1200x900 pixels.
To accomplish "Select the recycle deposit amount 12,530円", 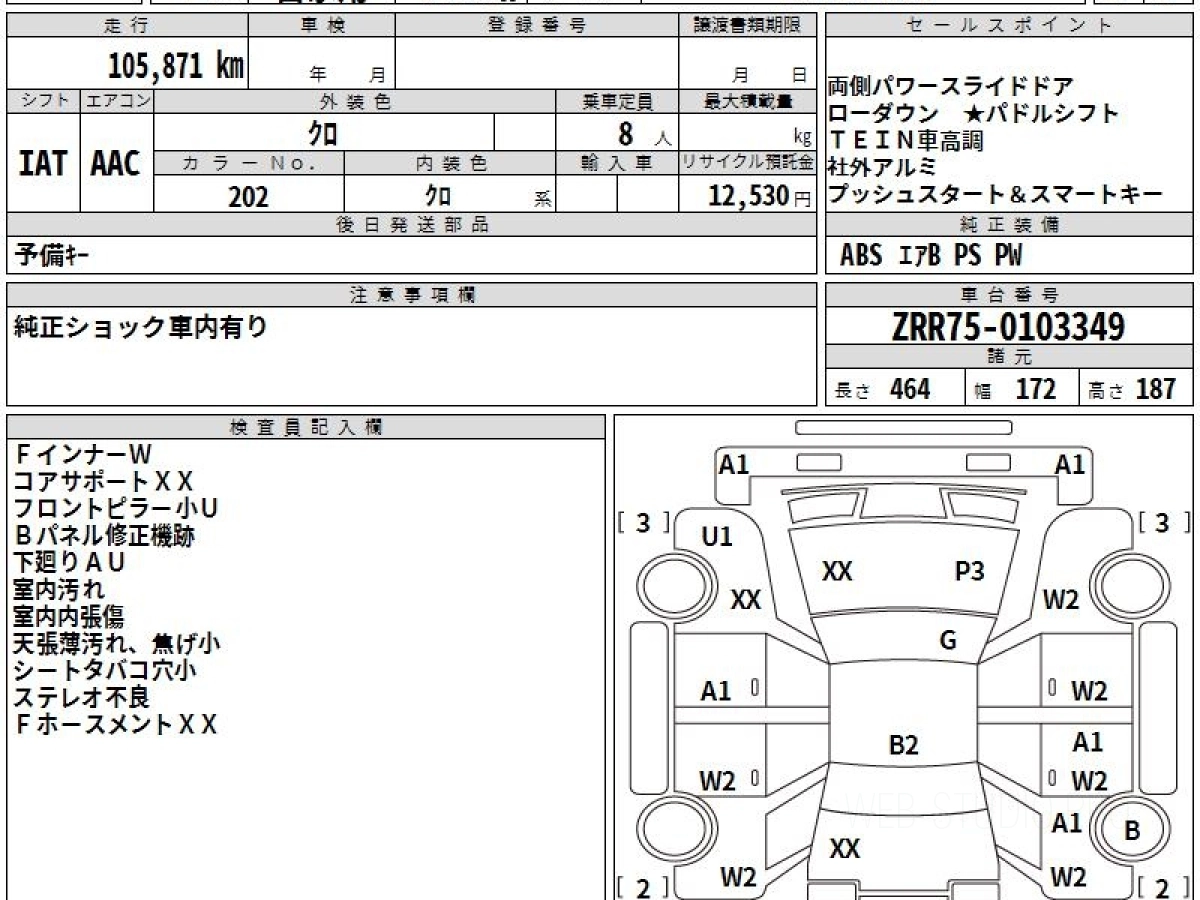I will pyautogui.click(x=760, y=196).
